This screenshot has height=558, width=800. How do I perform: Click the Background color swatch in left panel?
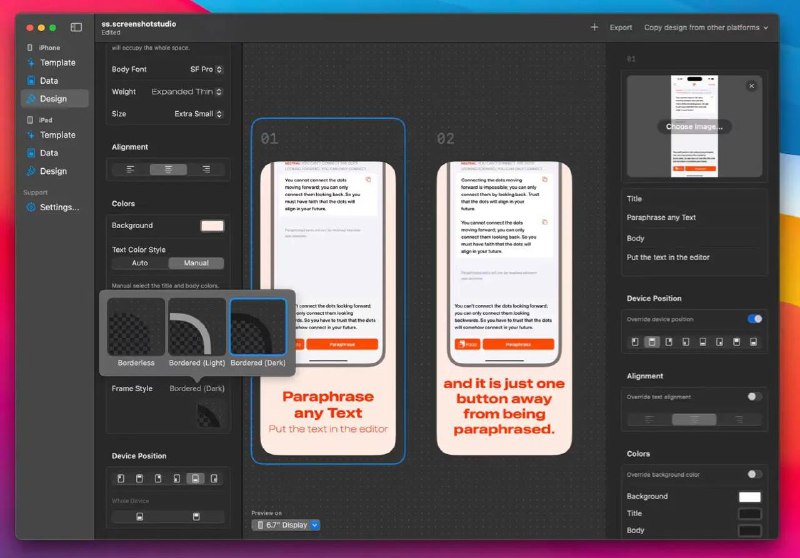click(212, 226)
